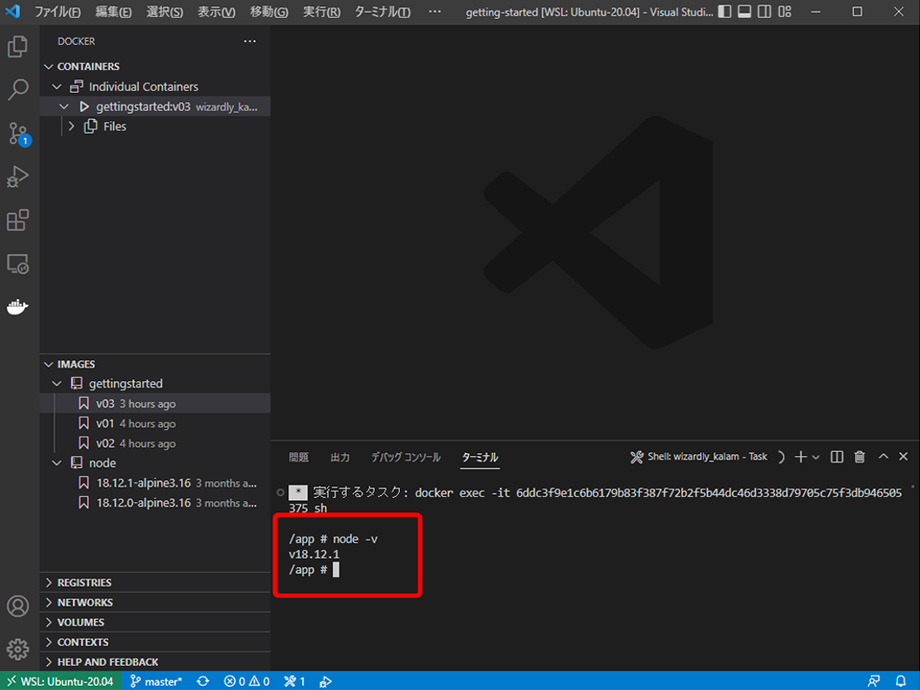Image resolution: width=920 pixels, height=690 pixels.
Task: Open the 編集(E) menu
Action: (x=113, y=12)
